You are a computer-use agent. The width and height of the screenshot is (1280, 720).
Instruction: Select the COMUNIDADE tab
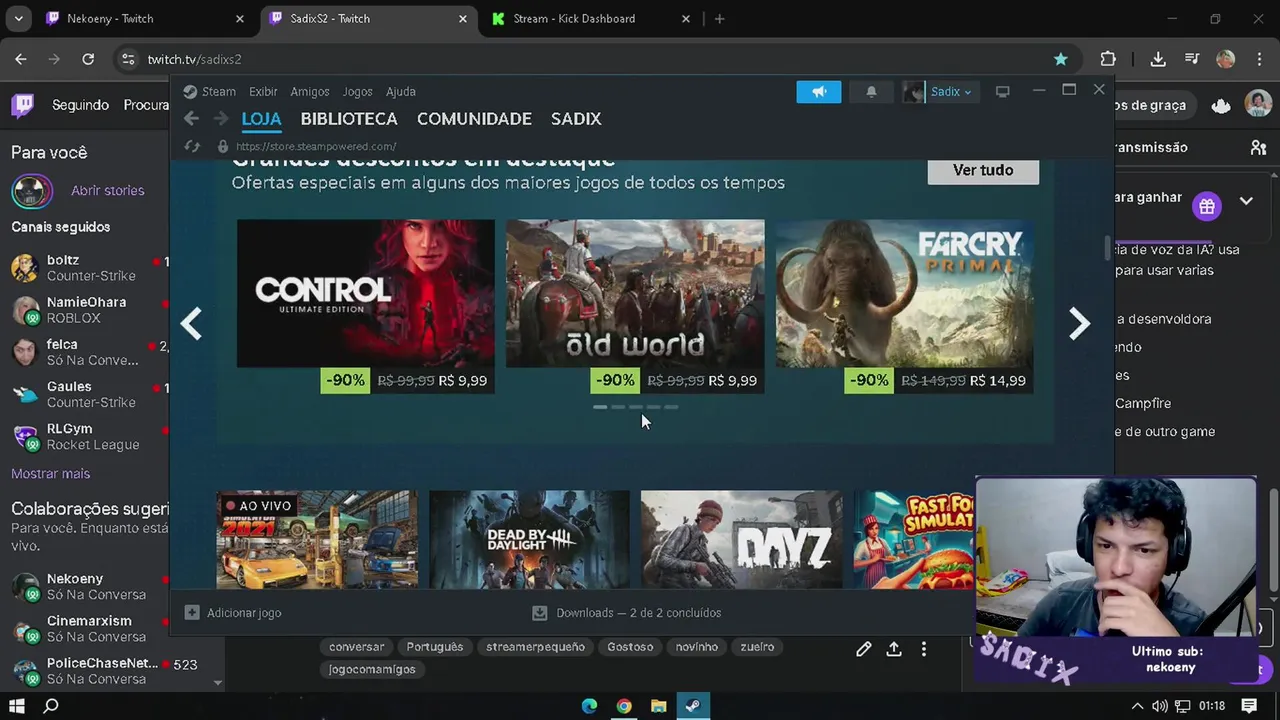click(474, 119)
